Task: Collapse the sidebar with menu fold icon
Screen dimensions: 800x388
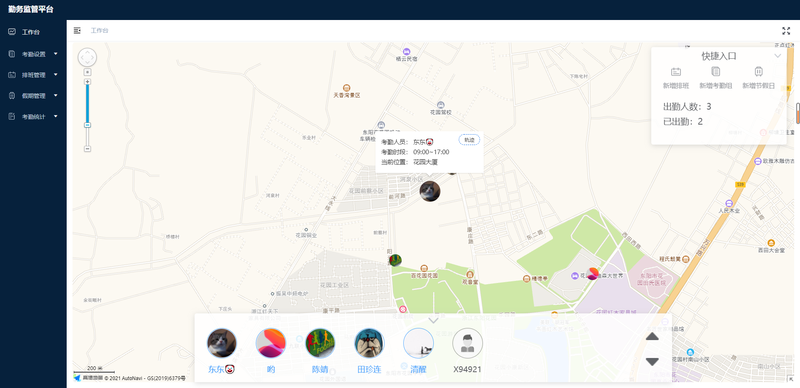Action: click(x=77, y=31)
